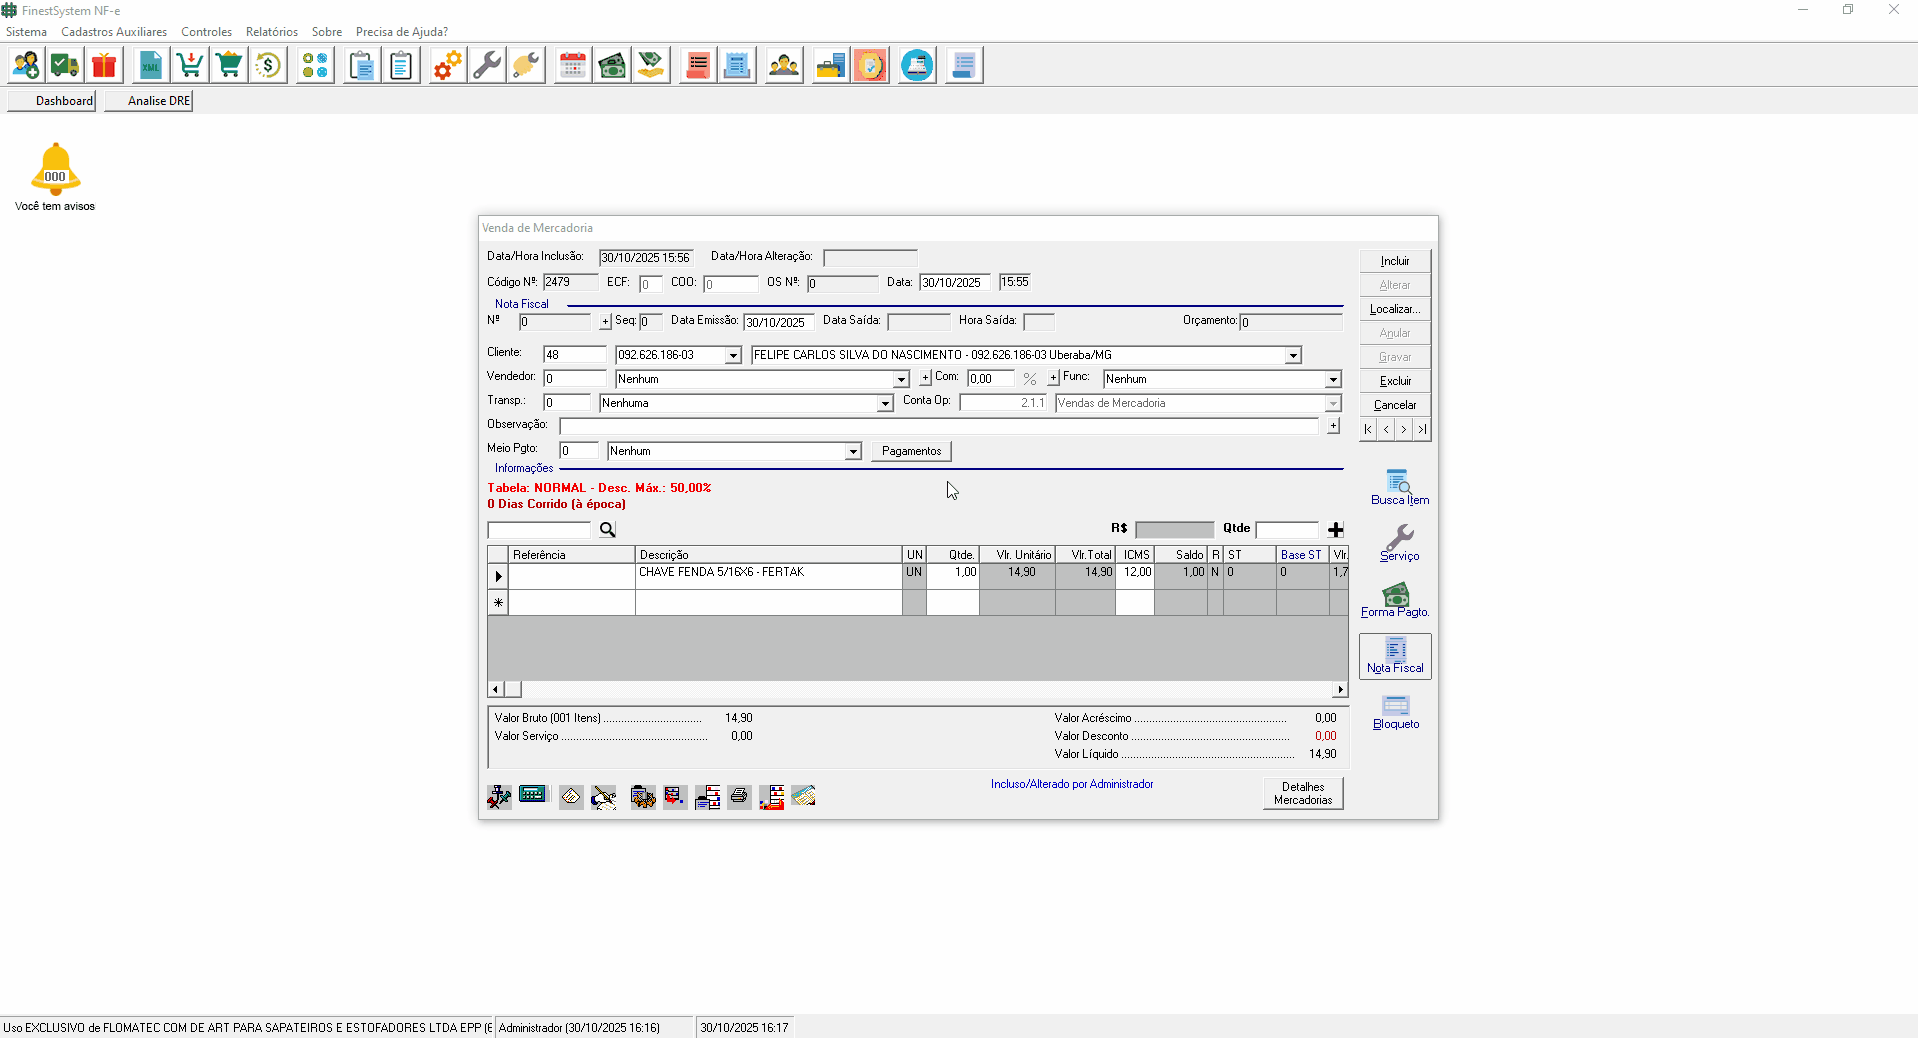Click the XML file toolbar icon
The width and height of the screenshot is (1918, 1038).
click(150, 66)
